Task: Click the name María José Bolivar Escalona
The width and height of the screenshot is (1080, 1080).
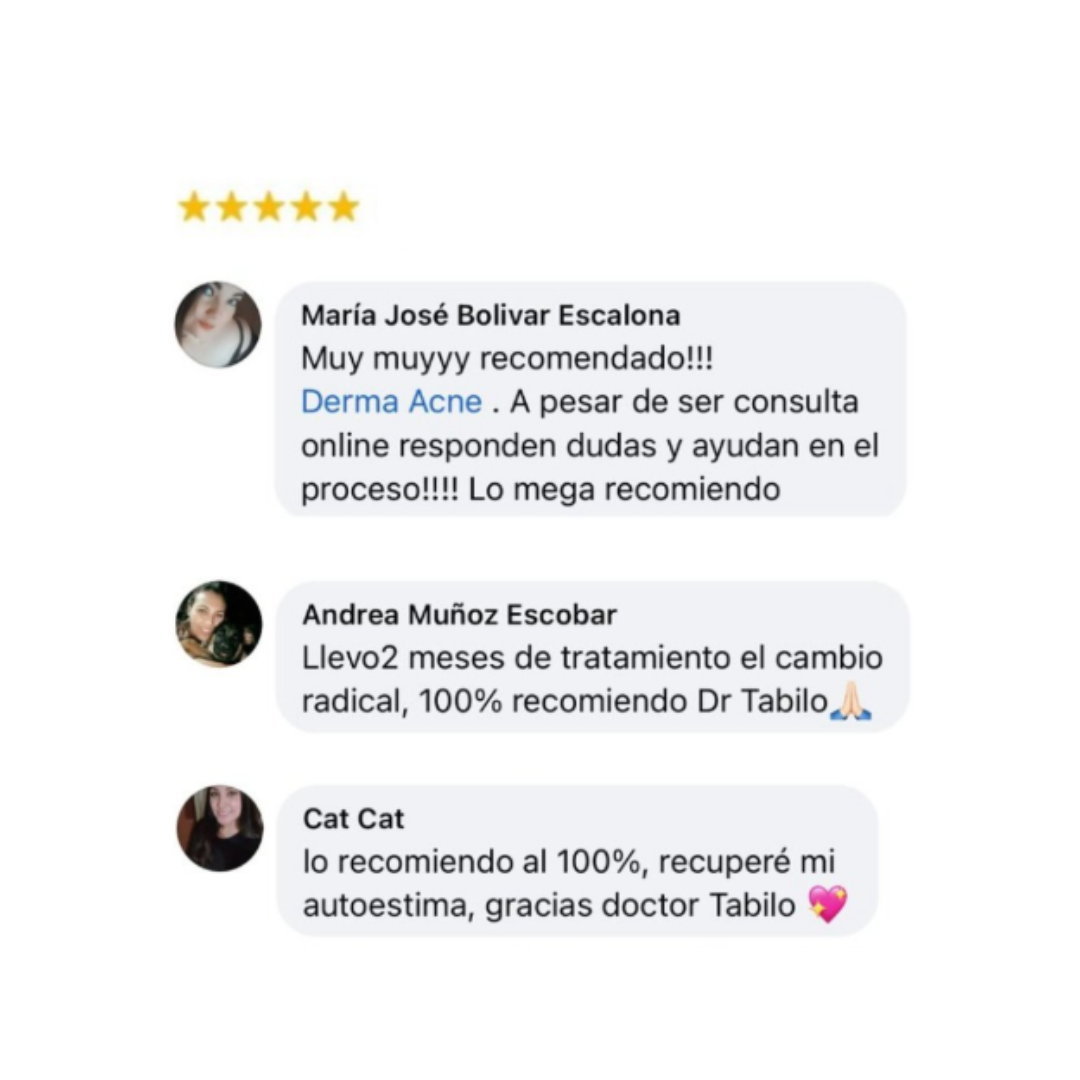Action: 490,315
